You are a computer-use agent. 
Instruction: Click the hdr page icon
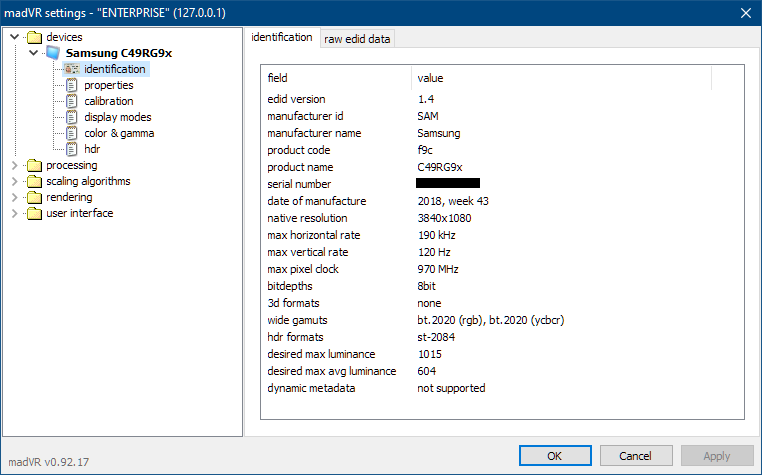click(71, 149)
